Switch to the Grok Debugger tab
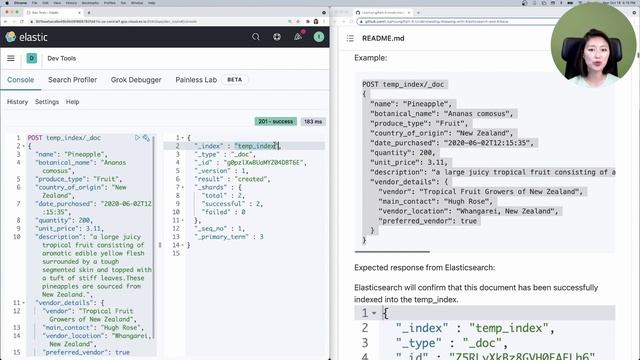This screenshot has width=640, height=360. coord(136,80)
